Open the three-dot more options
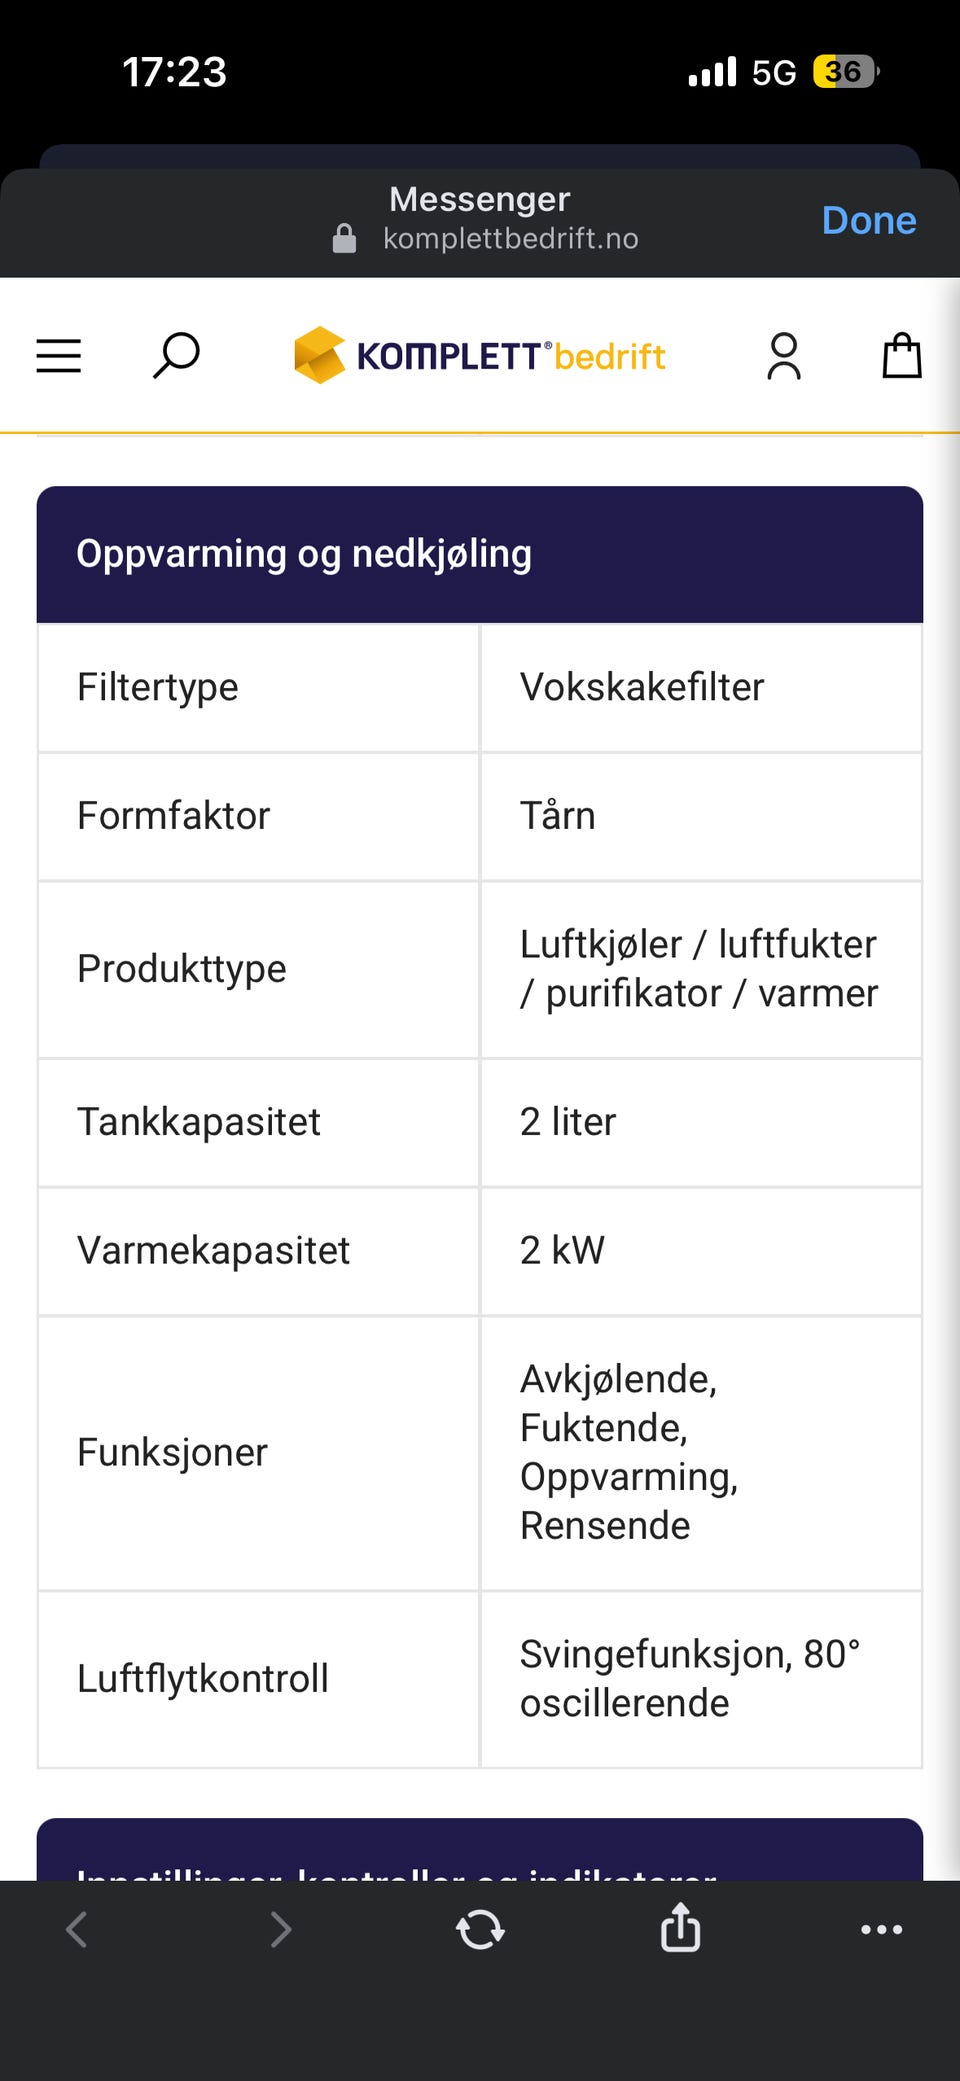The width and height of the screenshot is (960, 2081). [882, 1929]
